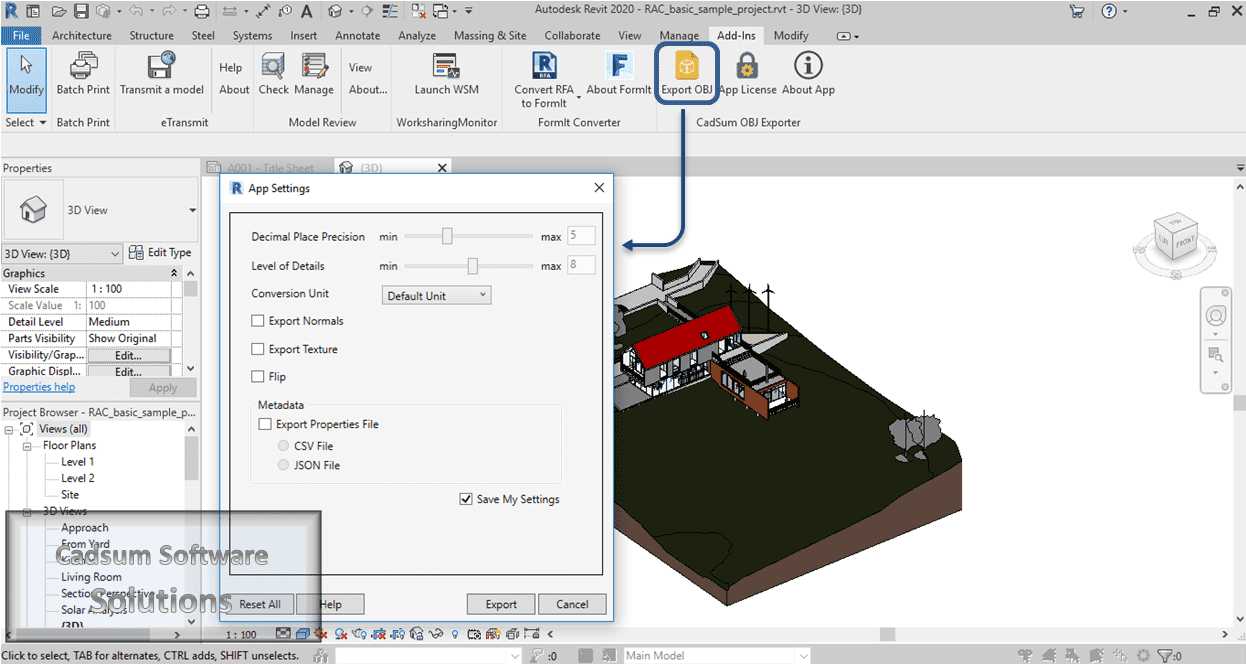Open the Collaborate ribbon tab

pos(572,35)
